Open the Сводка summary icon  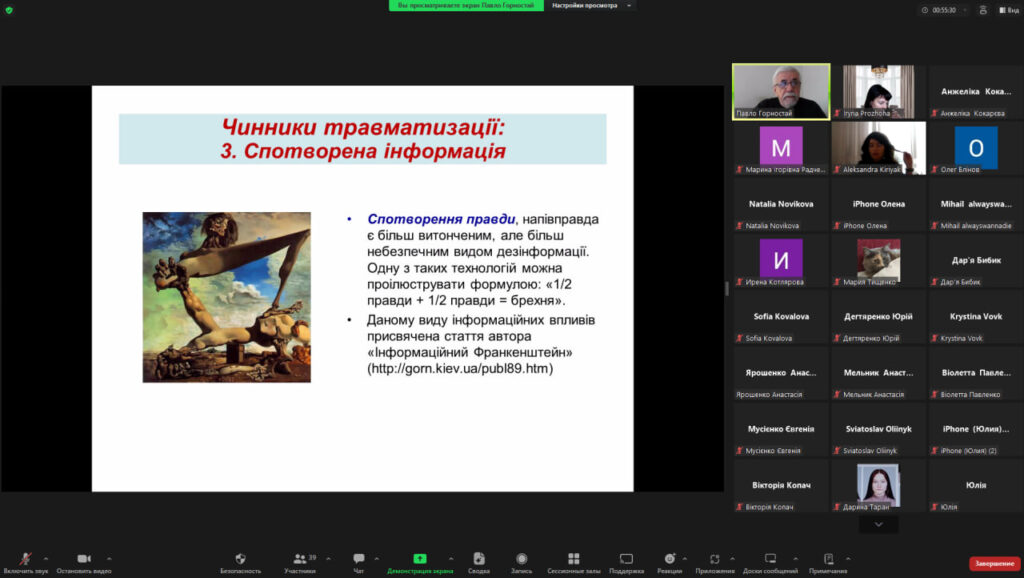(x=479, y=560)
